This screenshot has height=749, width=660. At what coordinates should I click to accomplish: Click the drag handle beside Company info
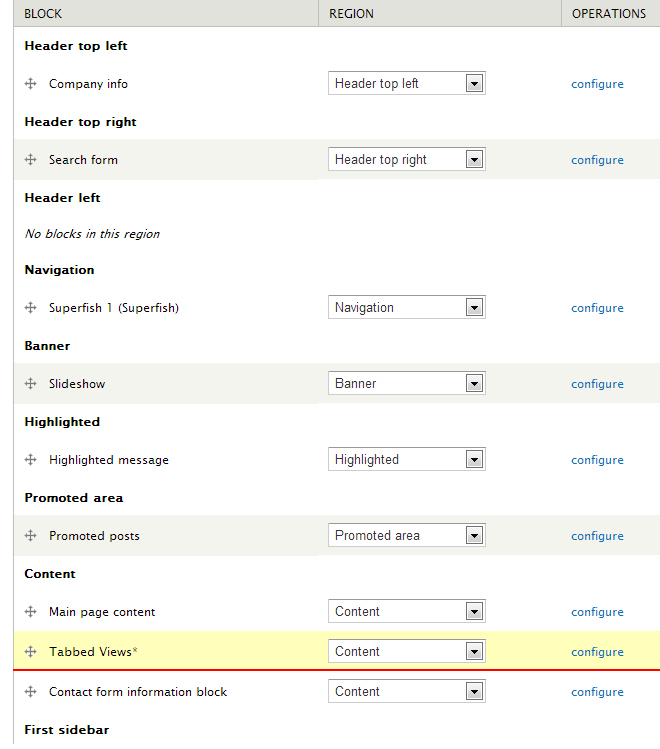[31, 84]
